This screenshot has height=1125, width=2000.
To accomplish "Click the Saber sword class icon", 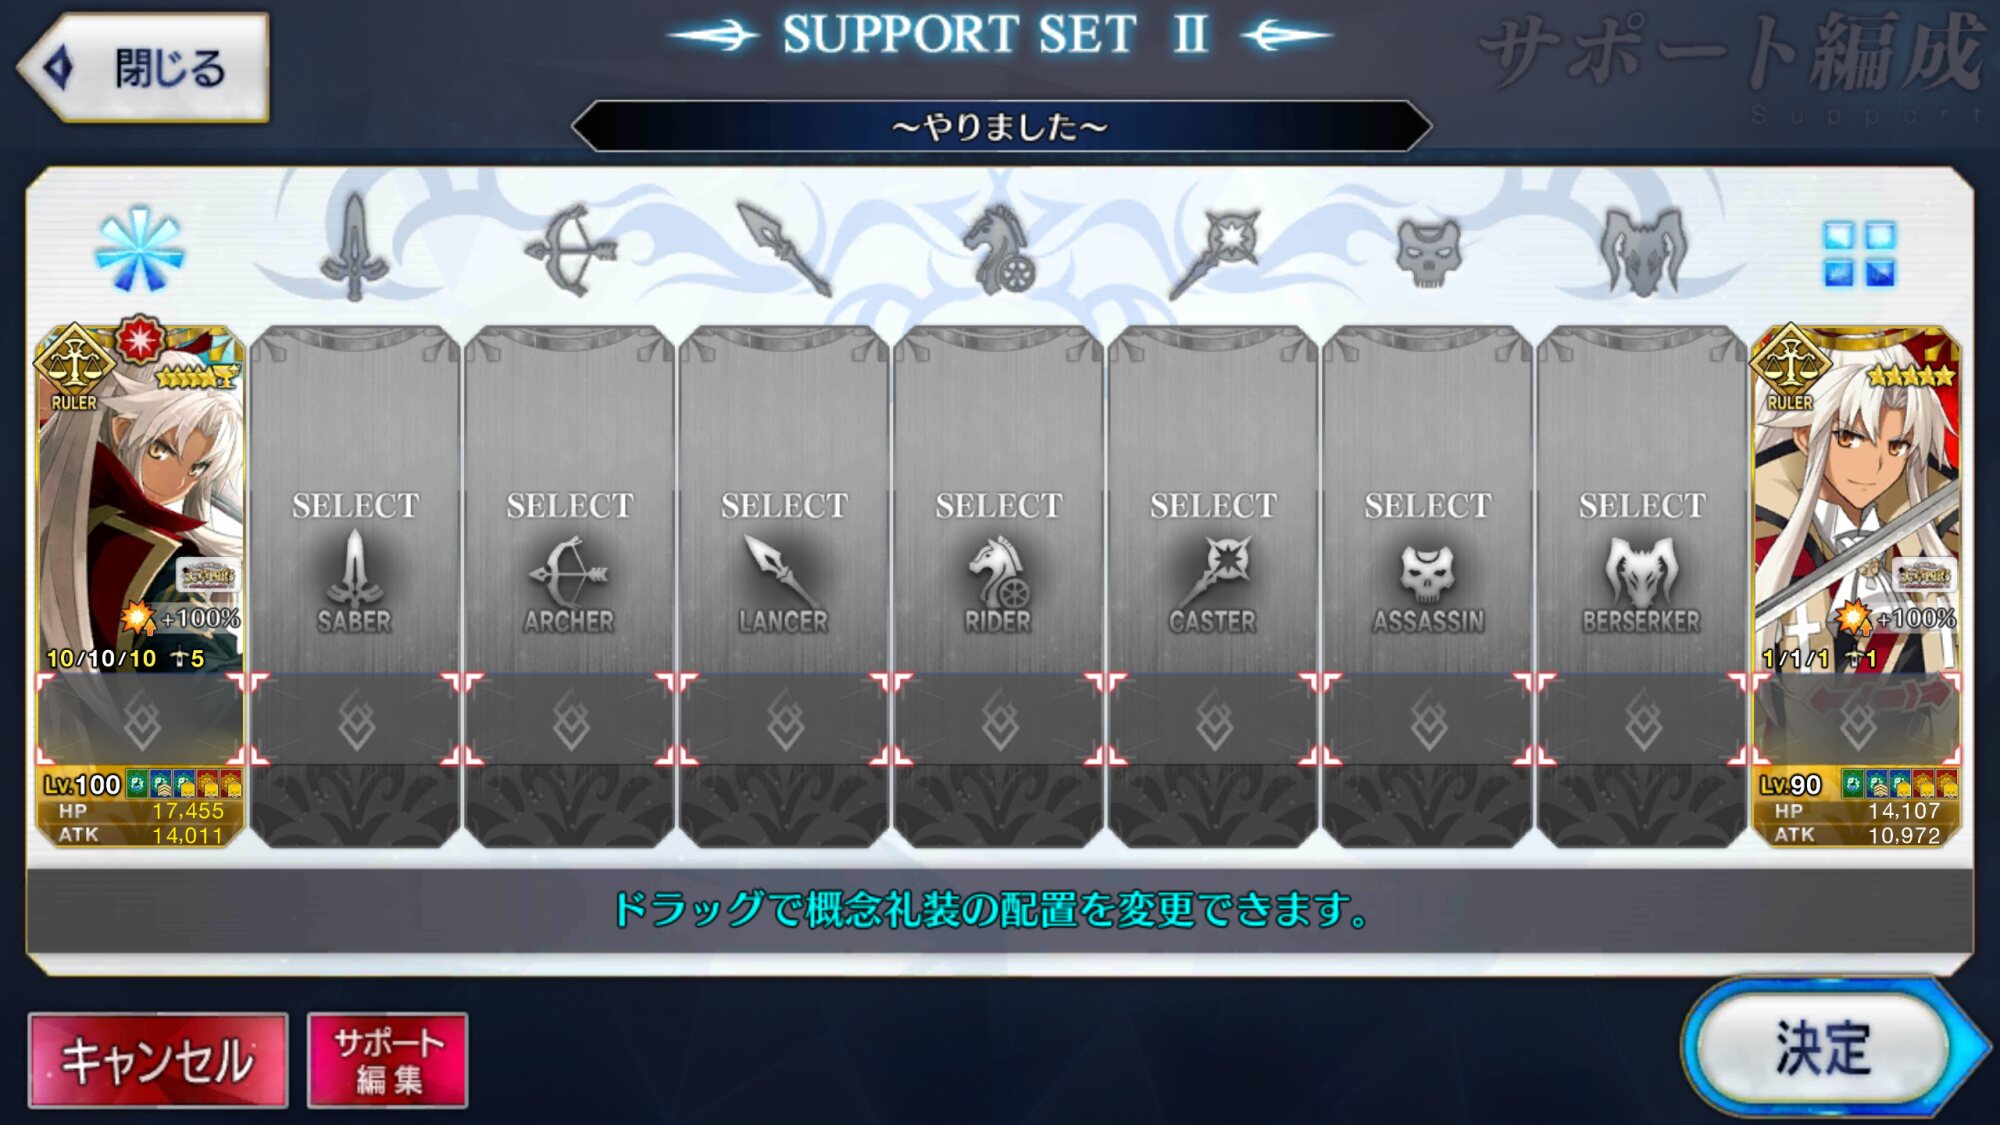I will 354,248.
